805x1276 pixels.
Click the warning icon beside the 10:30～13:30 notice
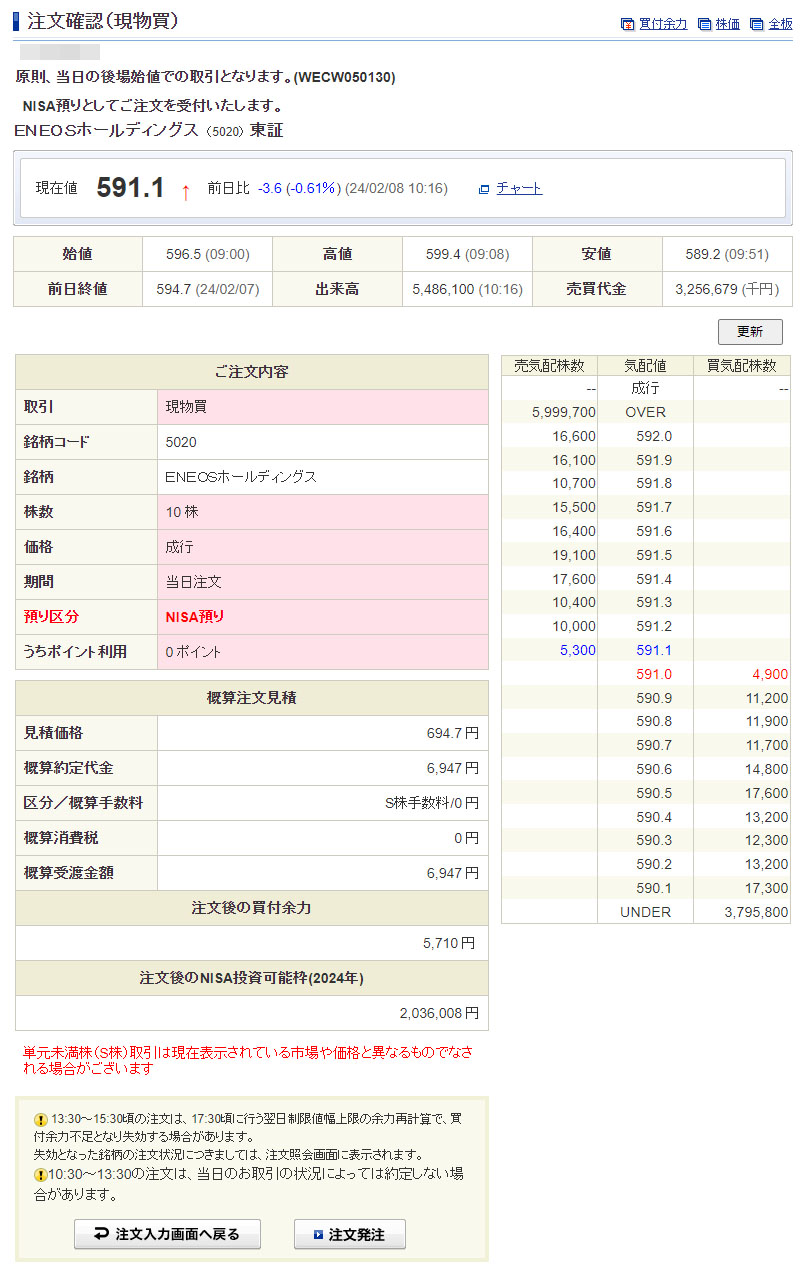pyautogui.click(x=41, y=1175)
